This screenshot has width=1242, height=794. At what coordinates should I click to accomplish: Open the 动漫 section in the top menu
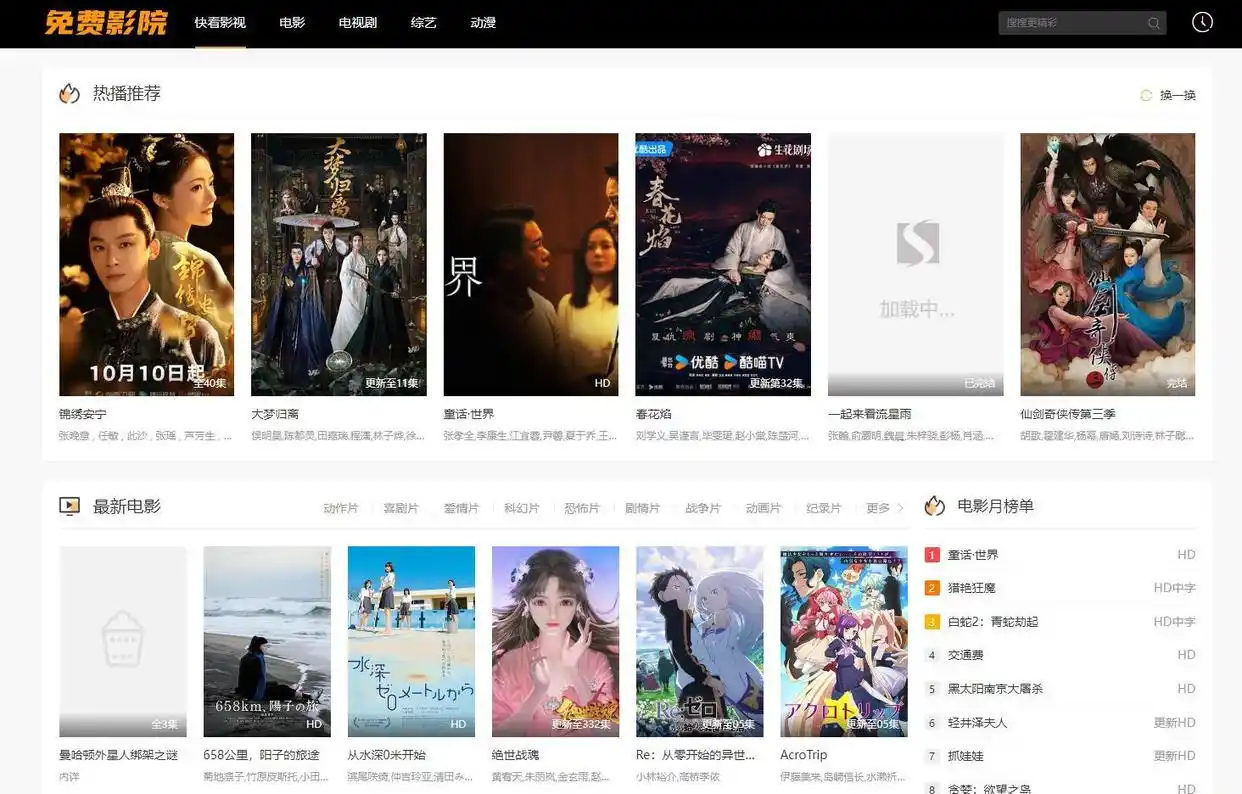483,23
